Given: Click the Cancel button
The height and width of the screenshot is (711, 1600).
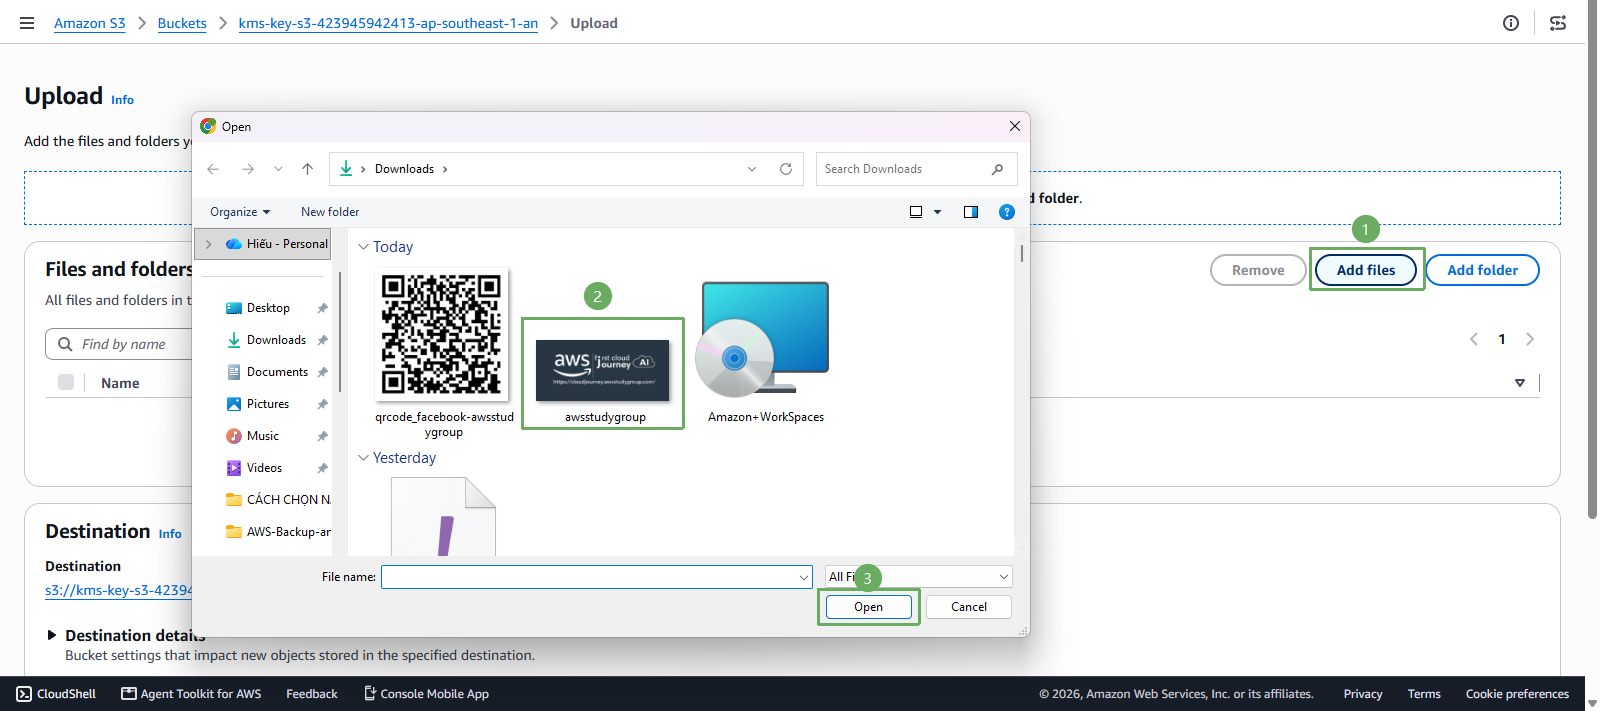Looking at the screenshot, I should [x=968, y=607].
